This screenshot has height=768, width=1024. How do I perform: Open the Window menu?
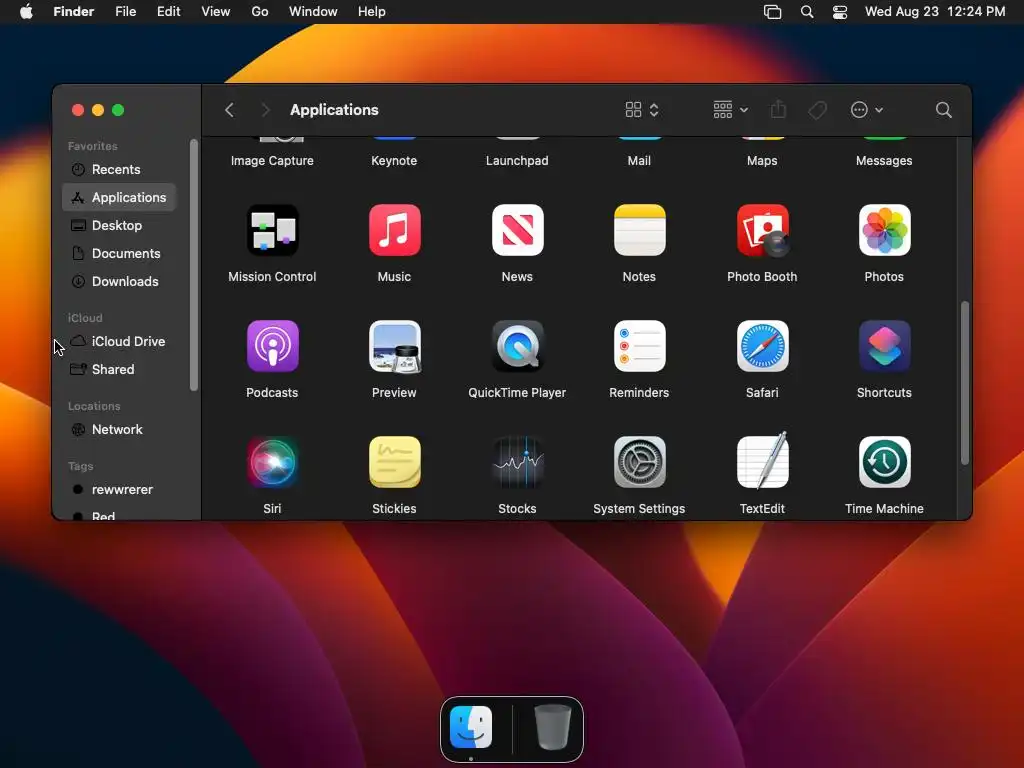coord(313,12)
